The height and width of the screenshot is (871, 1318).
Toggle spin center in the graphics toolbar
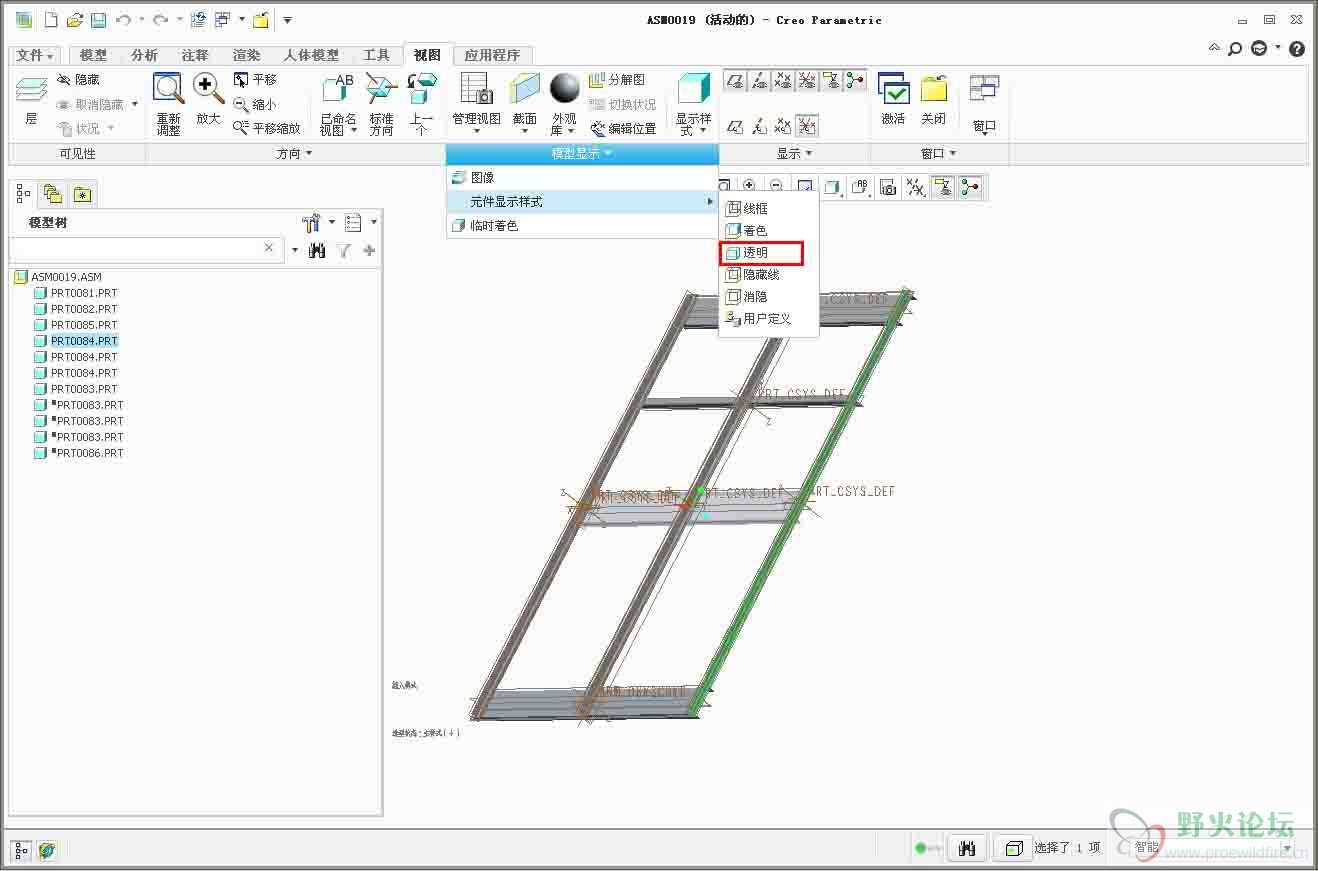(x=969, y=187)
